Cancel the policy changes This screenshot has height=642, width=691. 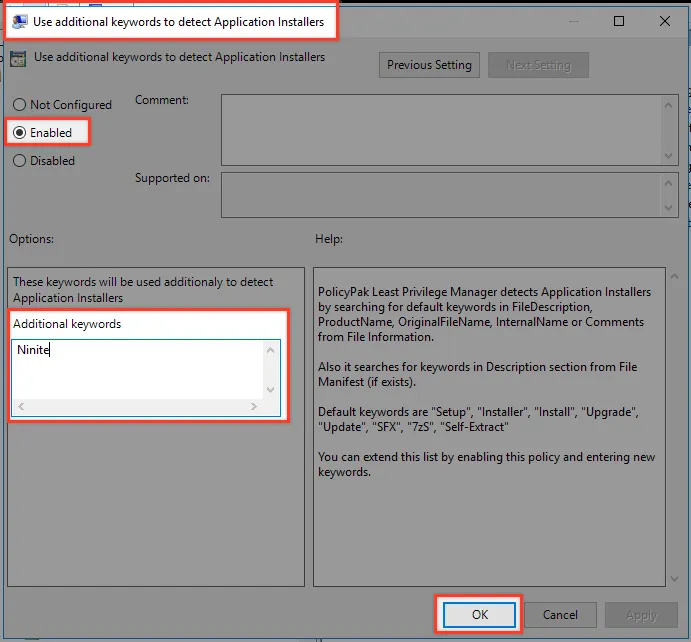[560, 615]
